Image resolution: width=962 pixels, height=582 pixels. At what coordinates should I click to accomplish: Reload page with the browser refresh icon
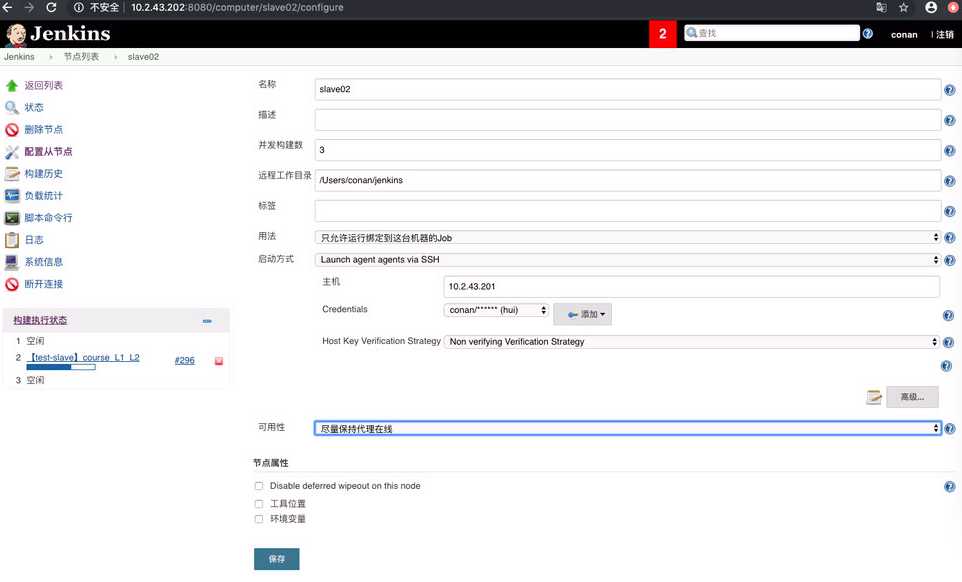tap(51, 7)
